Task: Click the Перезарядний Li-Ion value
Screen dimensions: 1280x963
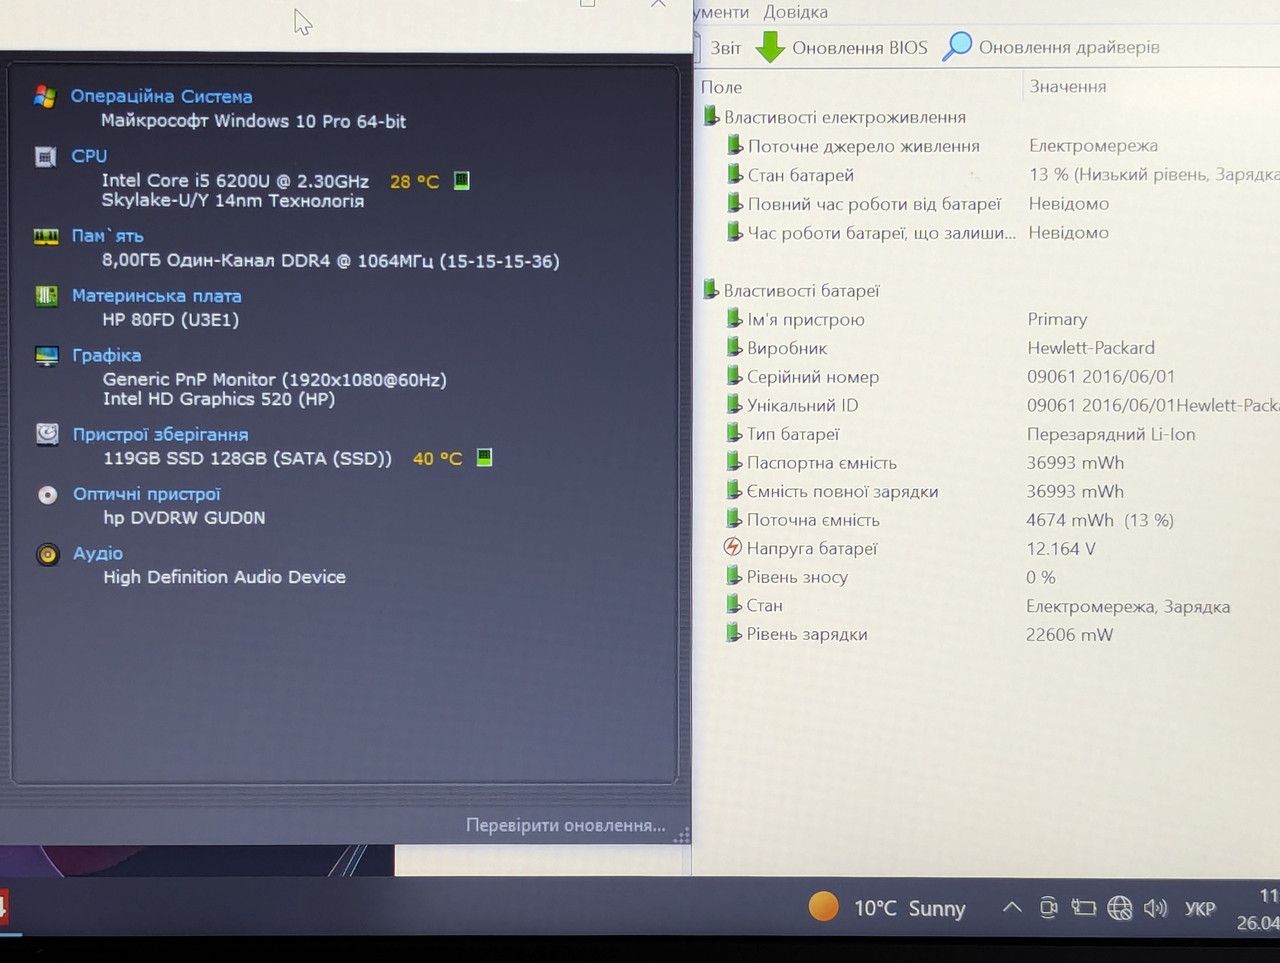Action: pos(1111,434)
